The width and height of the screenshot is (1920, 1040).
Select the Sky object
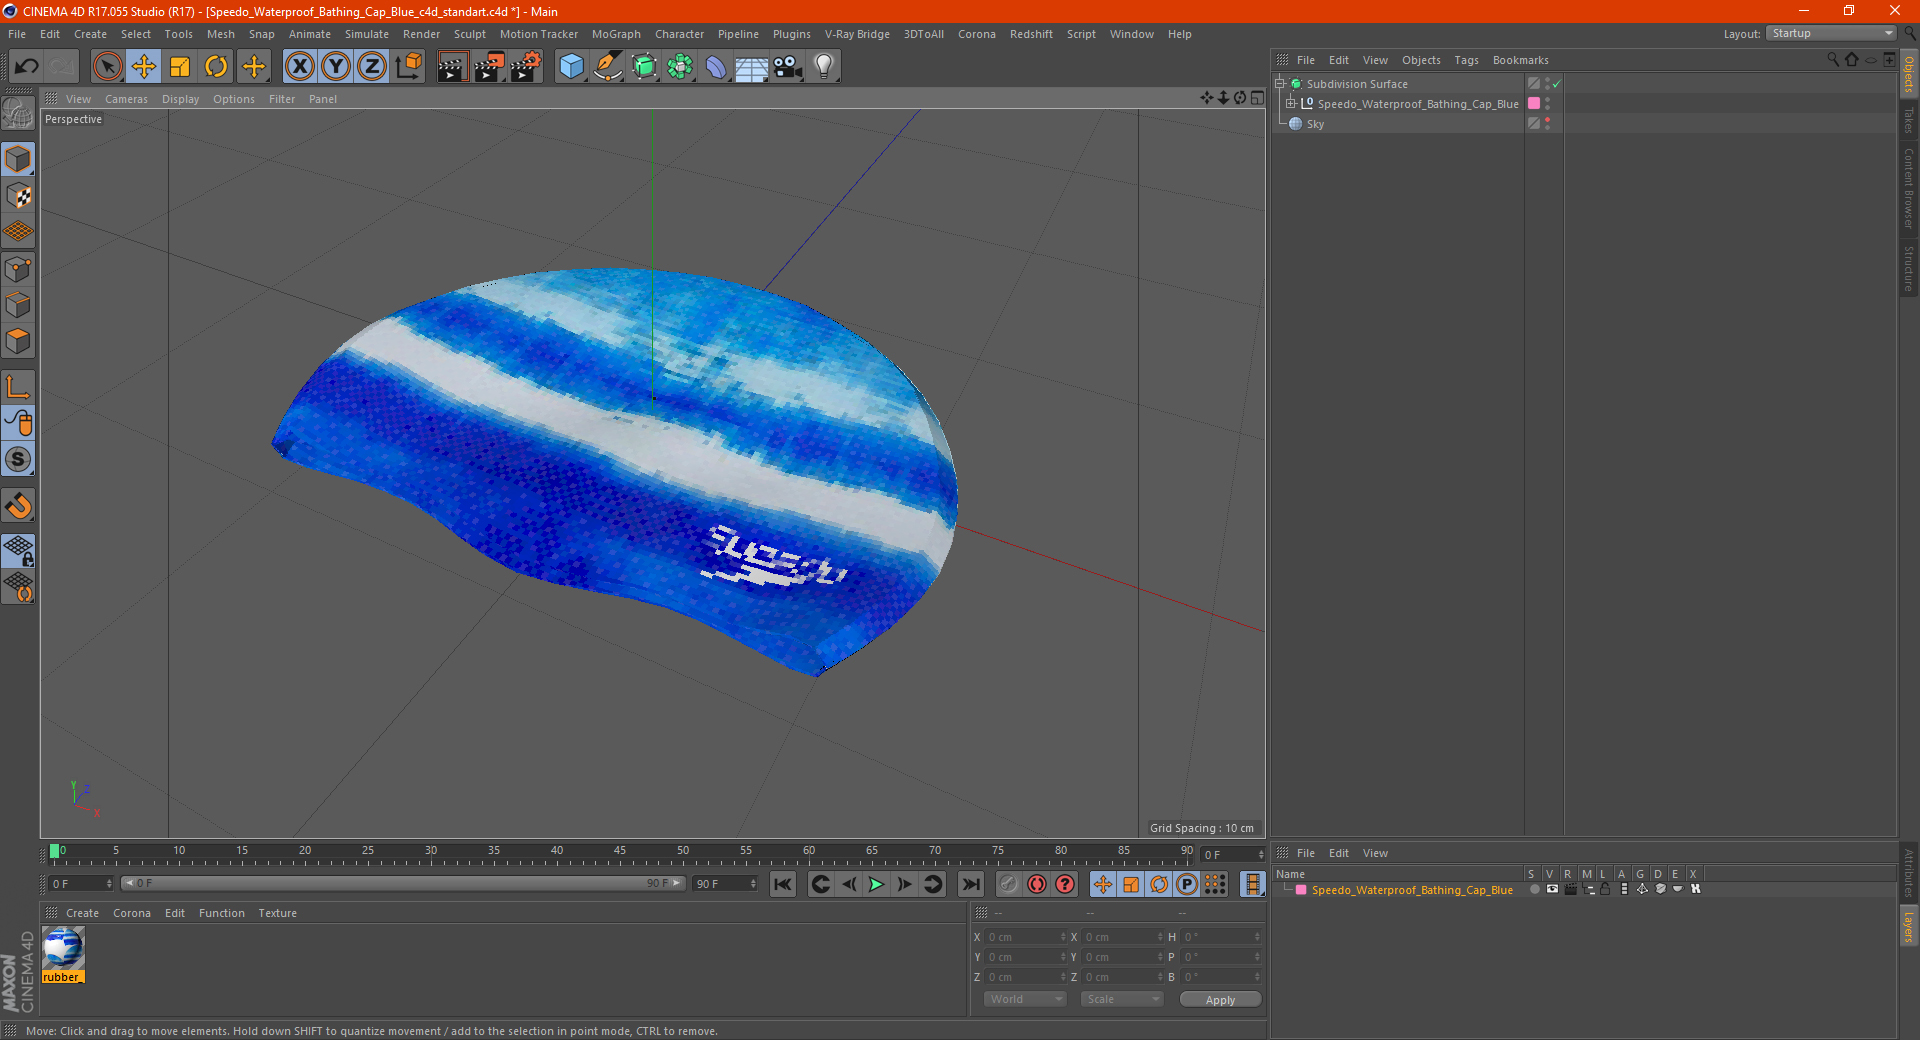click(1315, 124)
